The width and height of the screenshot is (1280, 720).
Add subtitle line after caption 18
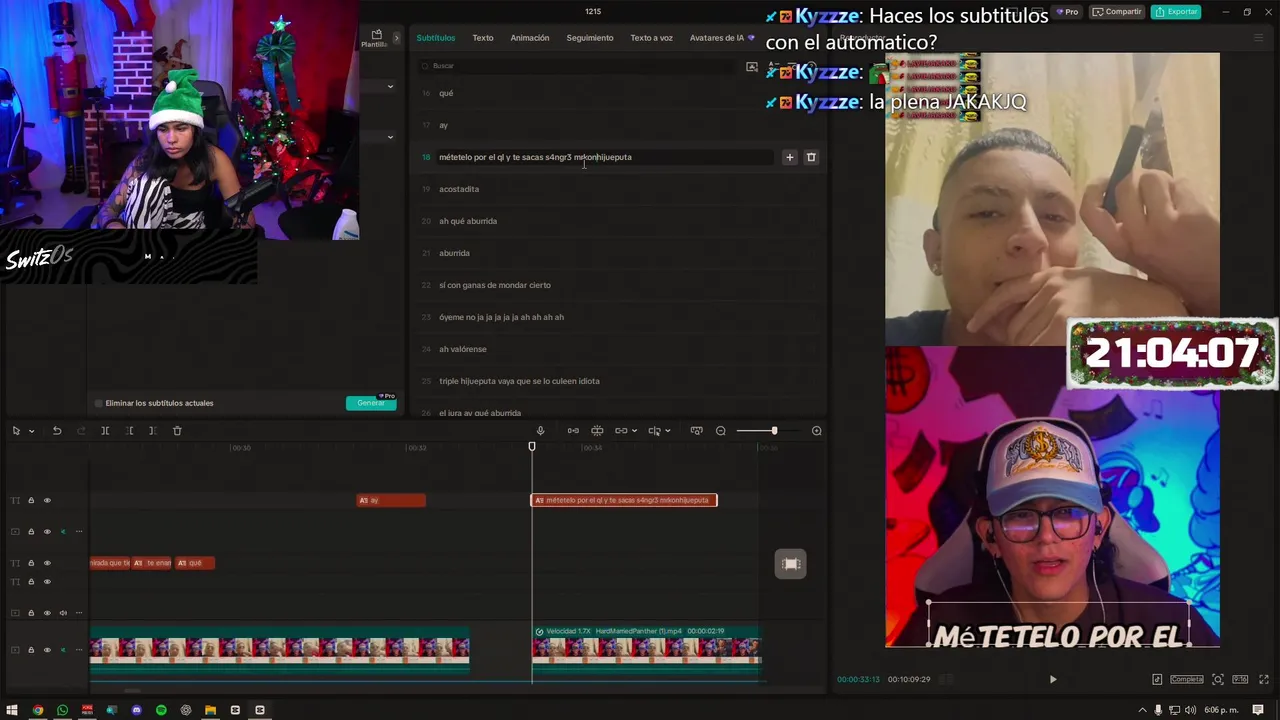[x=789, y=157]
